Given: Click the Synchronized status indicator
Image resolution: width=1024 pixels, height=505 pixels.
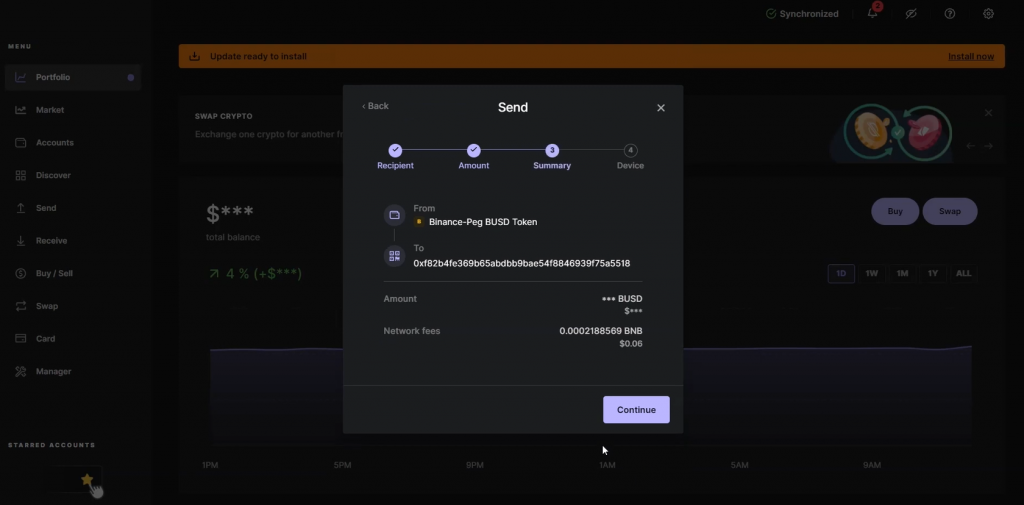Looking at the screenshot, I should point(802,14).
